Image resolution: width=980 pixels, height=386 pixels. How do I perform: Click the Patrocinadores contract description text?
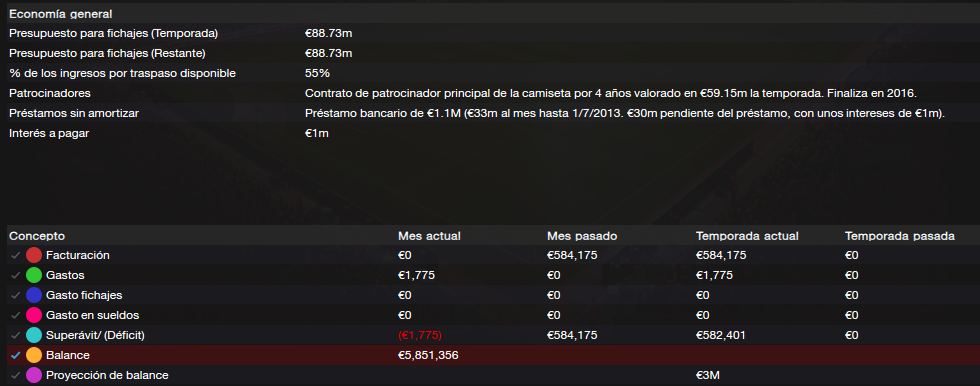(x=610, y=93)
